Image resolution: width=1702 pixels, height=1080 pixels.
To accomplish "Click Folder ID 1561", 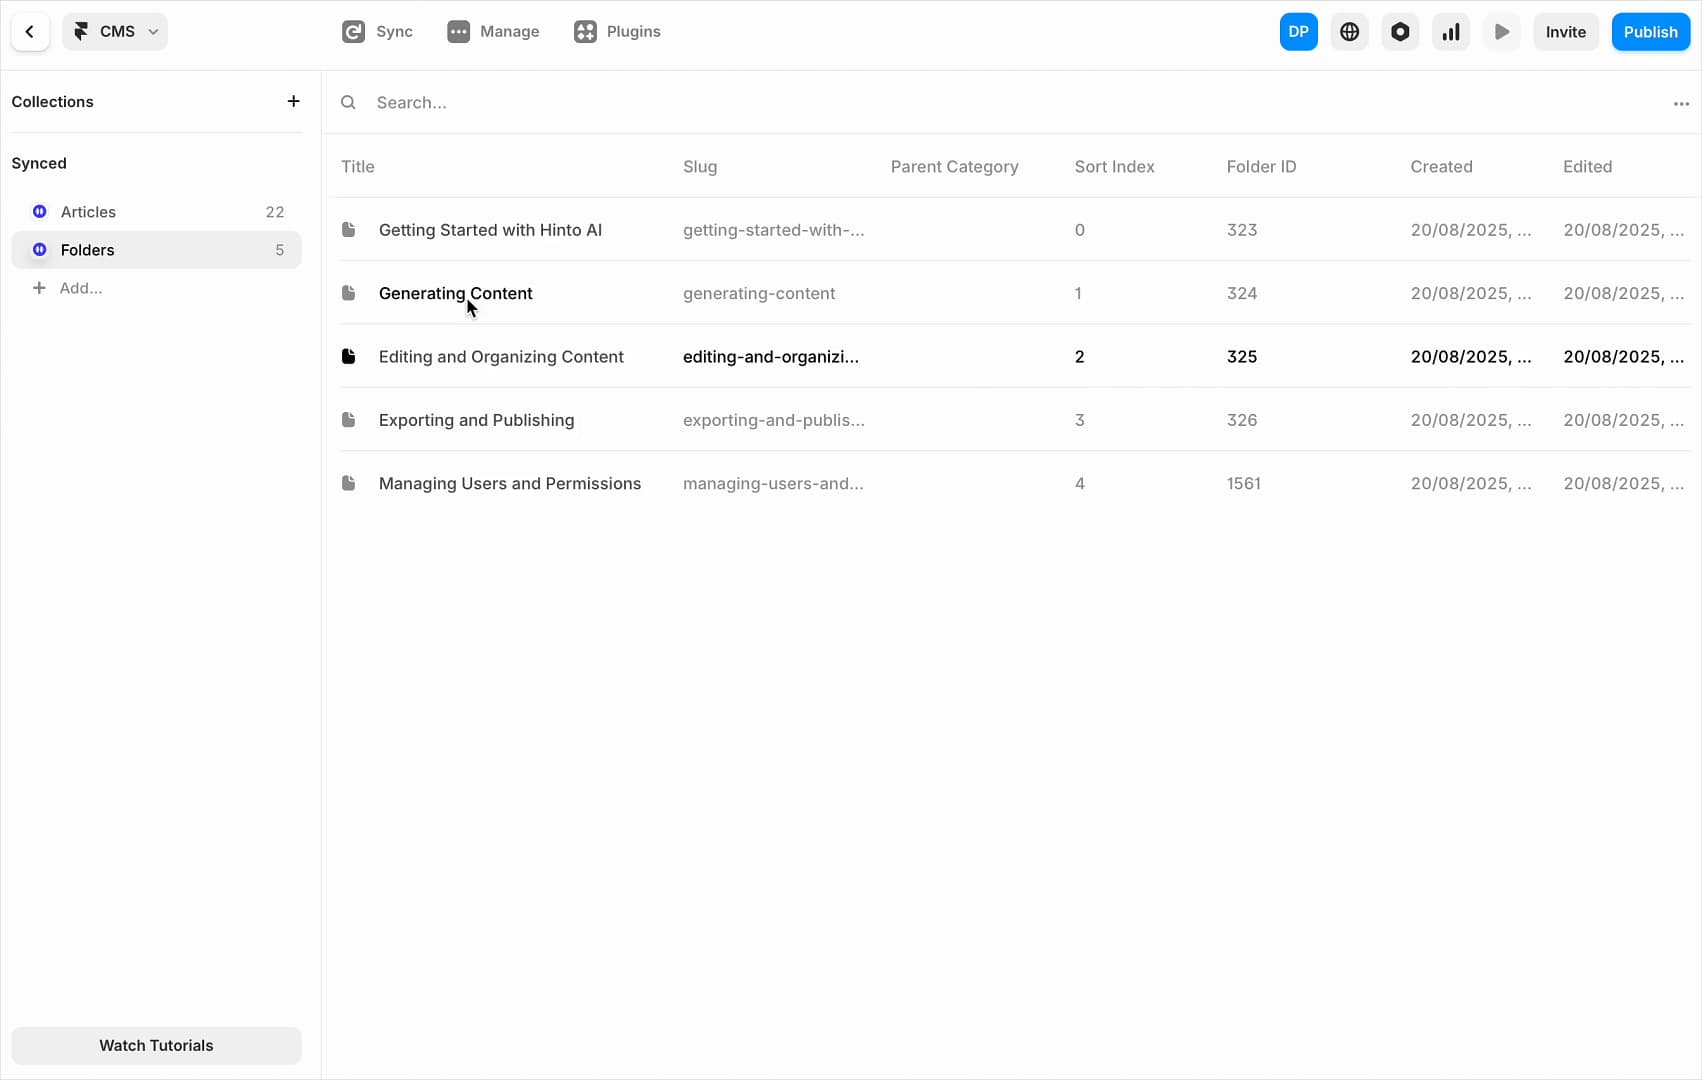I will [1244, 483].
